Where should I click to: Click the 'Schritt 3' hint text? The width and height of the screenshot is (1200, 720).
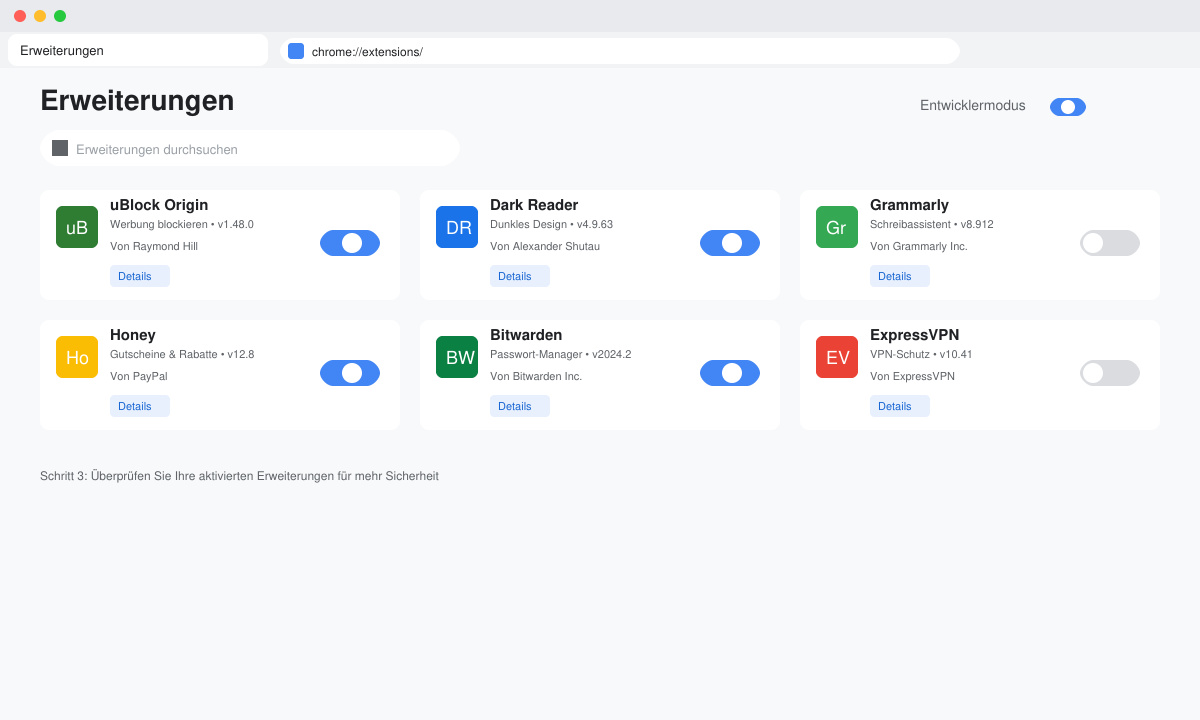click(239, 476)
